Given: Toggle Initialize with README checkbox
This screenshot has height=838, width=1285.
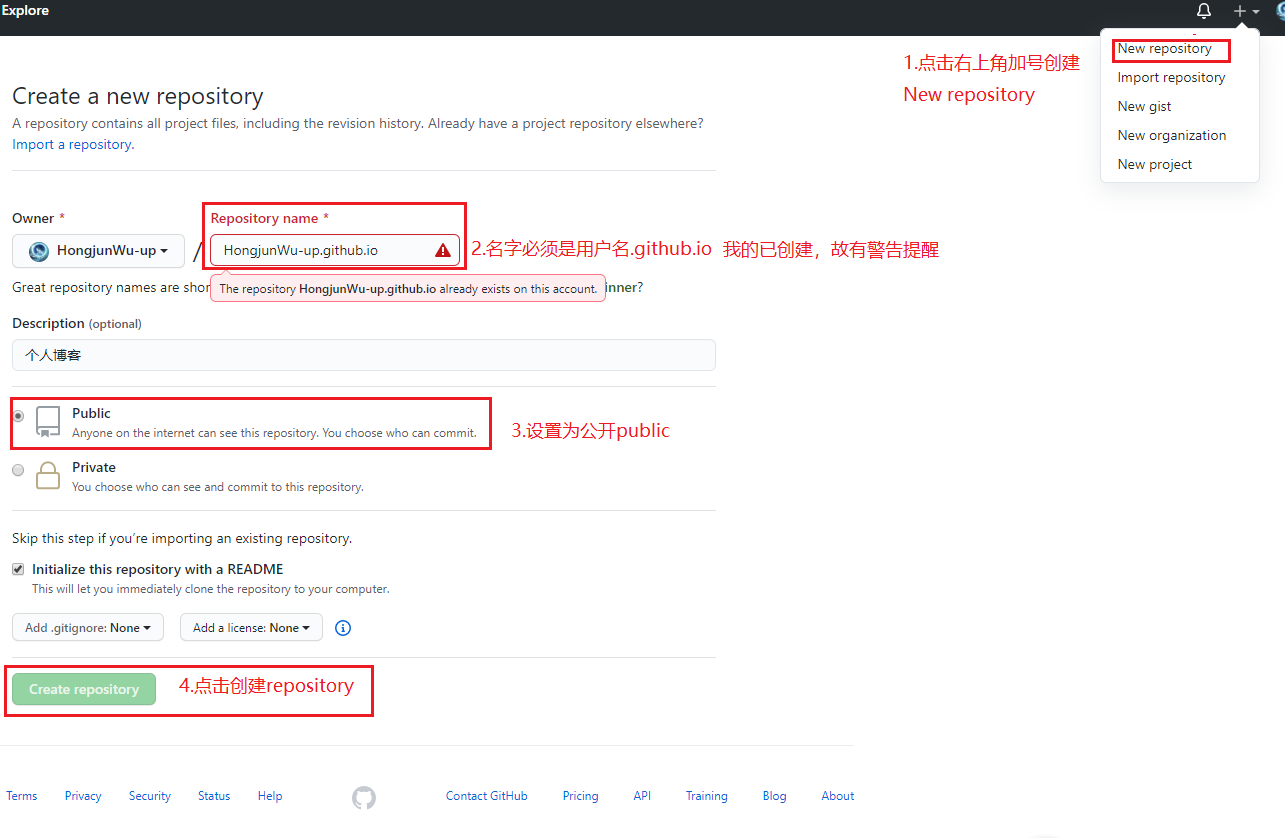Looking at the screenshot, I should click(x=18, y=569).
